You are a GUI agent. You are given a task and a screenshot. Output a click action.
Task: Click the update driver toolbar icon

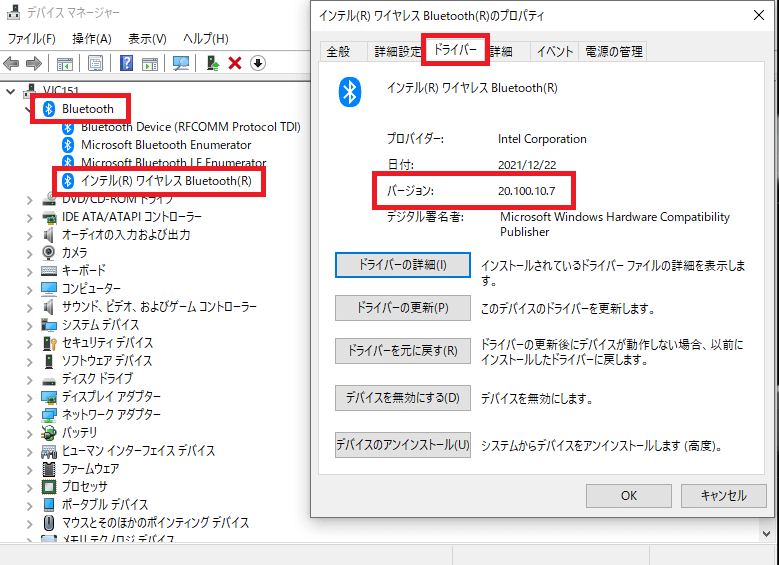click(x=213, y=63)
